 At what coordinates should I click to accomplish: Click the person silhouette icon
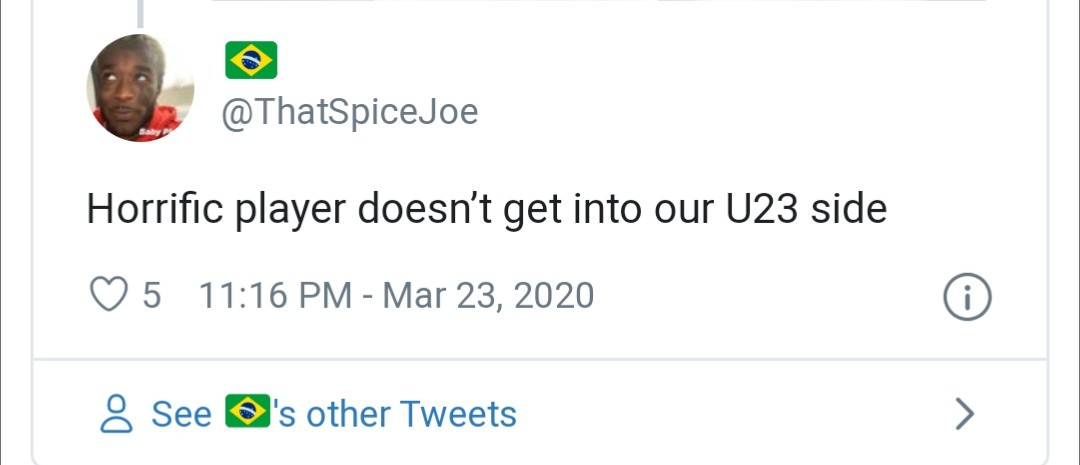pyautogui.click(x=118, y=413)
